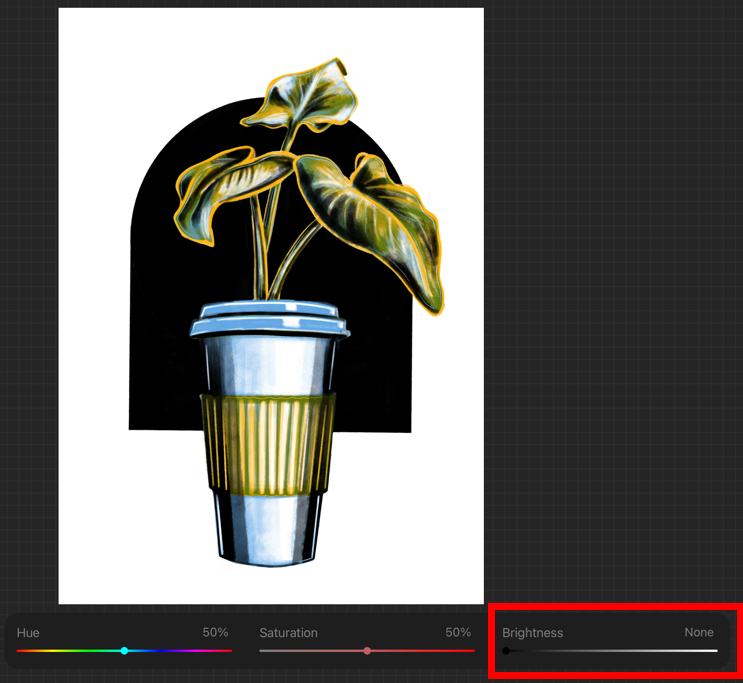The image size is (743, 683).
Task: Click the Brightness None value
Action: (699, 633)
